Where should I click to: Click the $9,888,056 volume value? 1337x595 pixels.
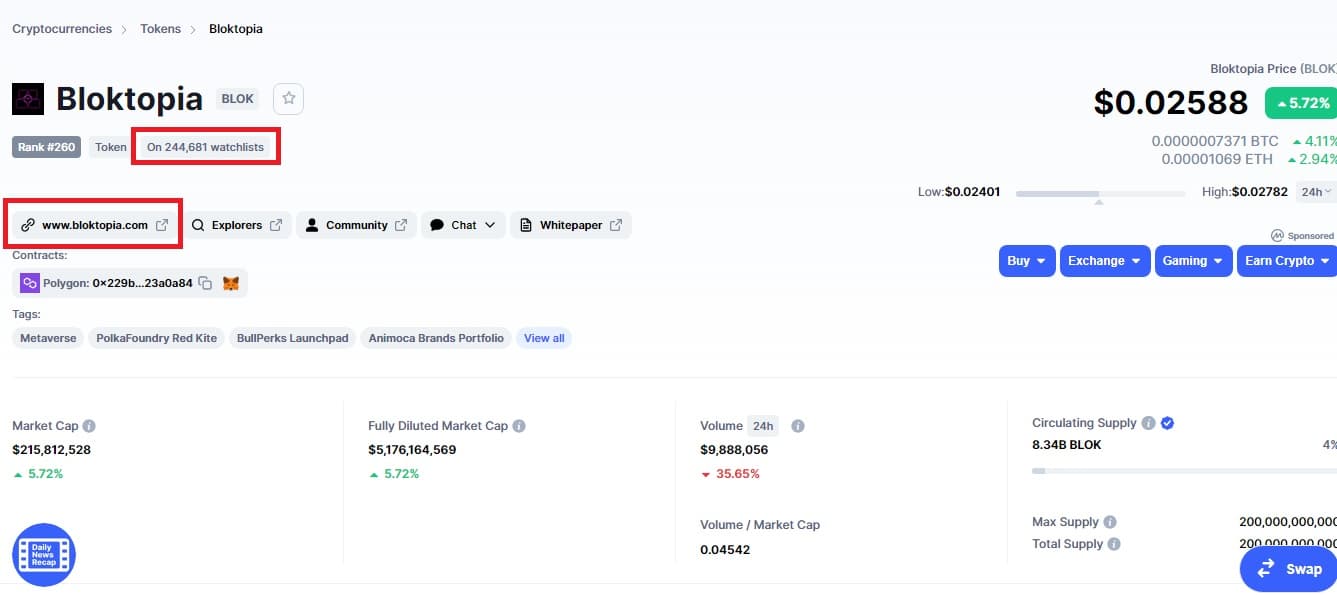[734, 450]
